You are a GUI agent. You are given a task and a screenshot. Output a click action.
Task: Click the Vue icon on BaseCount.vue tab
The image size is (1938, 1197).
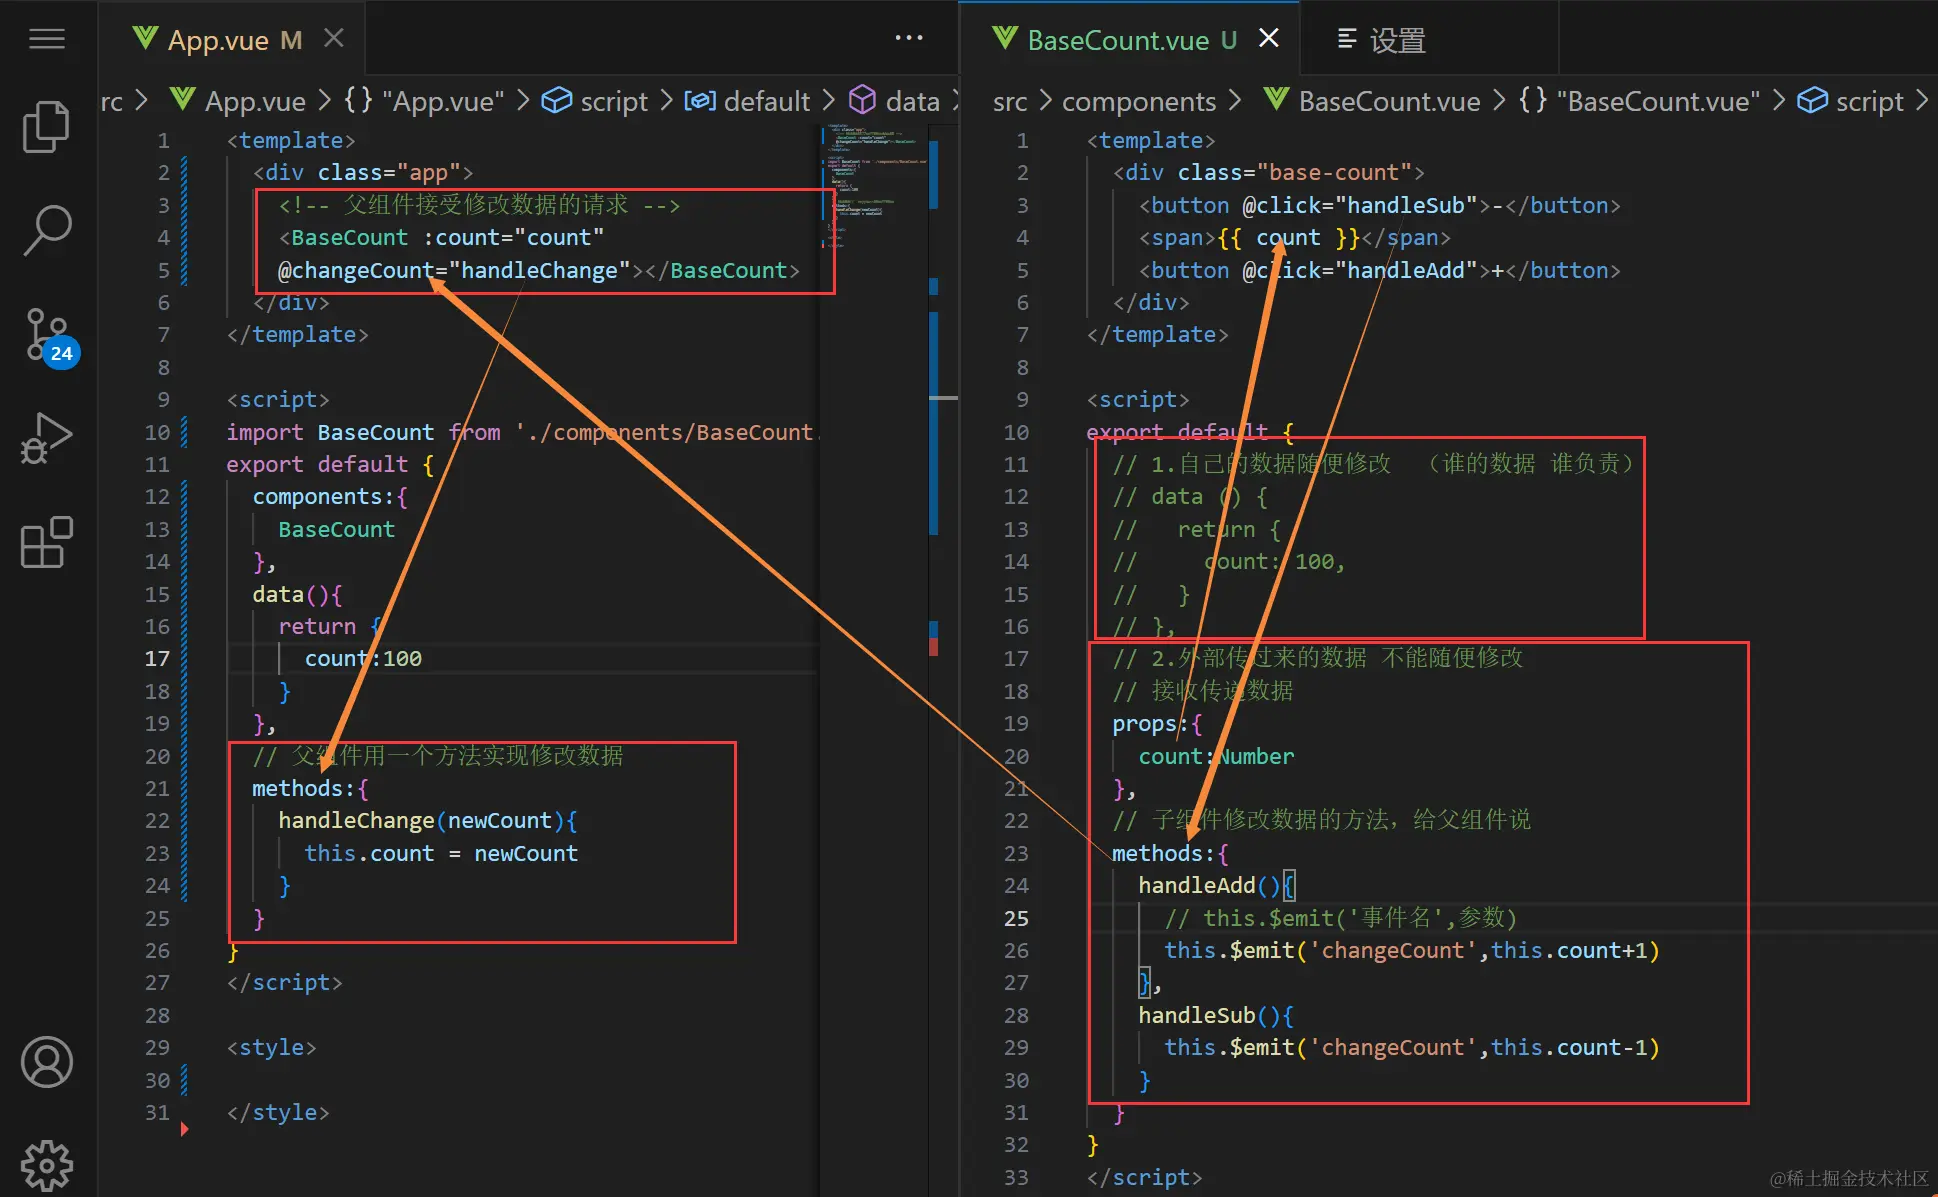click(1006, 38)
